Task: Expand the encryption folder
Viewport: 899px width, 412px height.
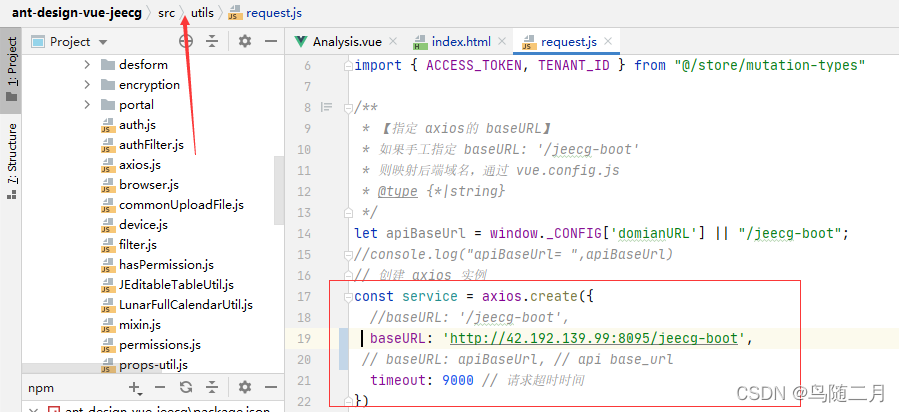Action: tap(87, 85)
